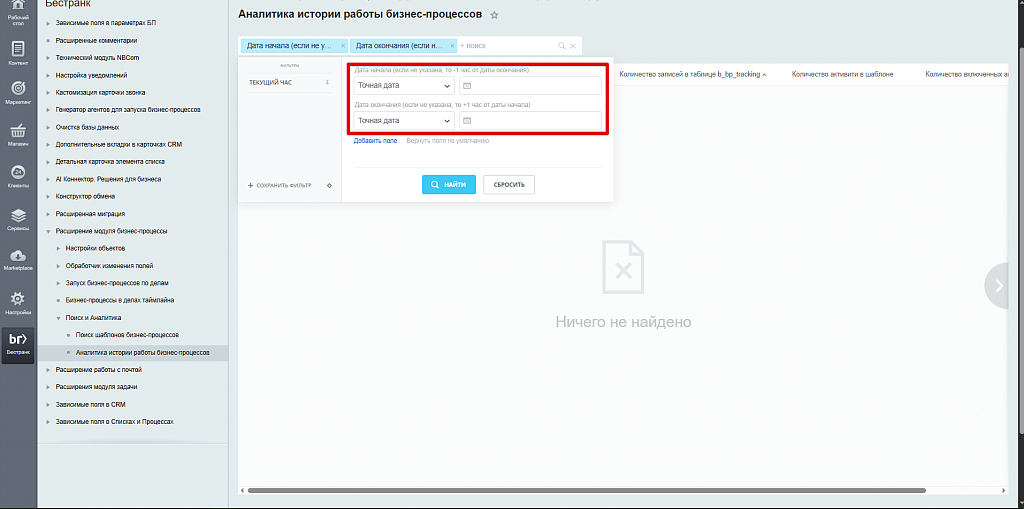Image resolution: width=1024 pixels, height=509 pixels.
Task: Collapse the Поиск и Аналитика tree node
Action: click(x=58, y=318)
